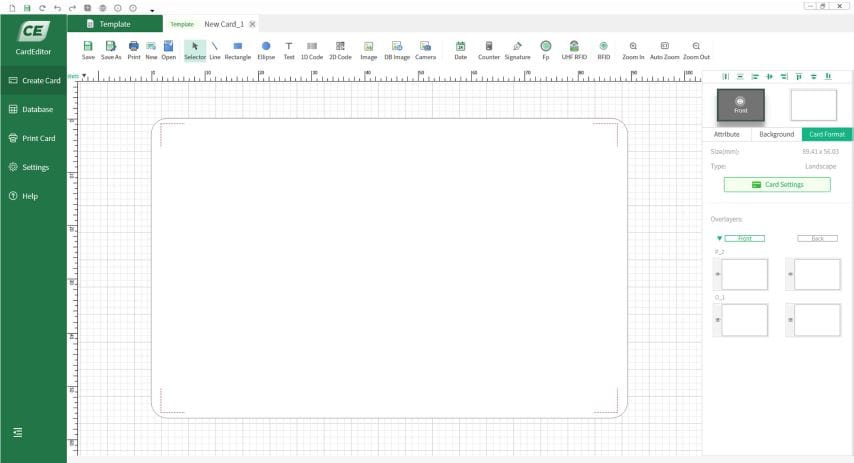Insert a Date field
This screenshot has height=463, width=854.
[460, 50]
